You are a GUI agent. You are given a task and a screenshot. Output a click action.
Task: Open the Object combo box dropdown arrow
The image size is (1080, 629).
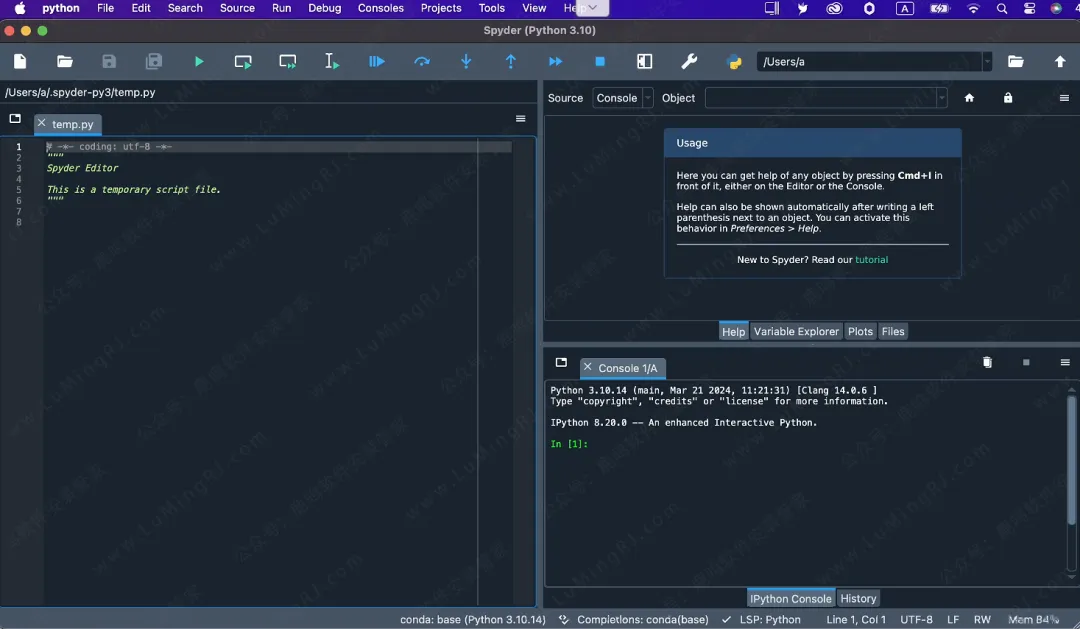(x=941, y=98)
